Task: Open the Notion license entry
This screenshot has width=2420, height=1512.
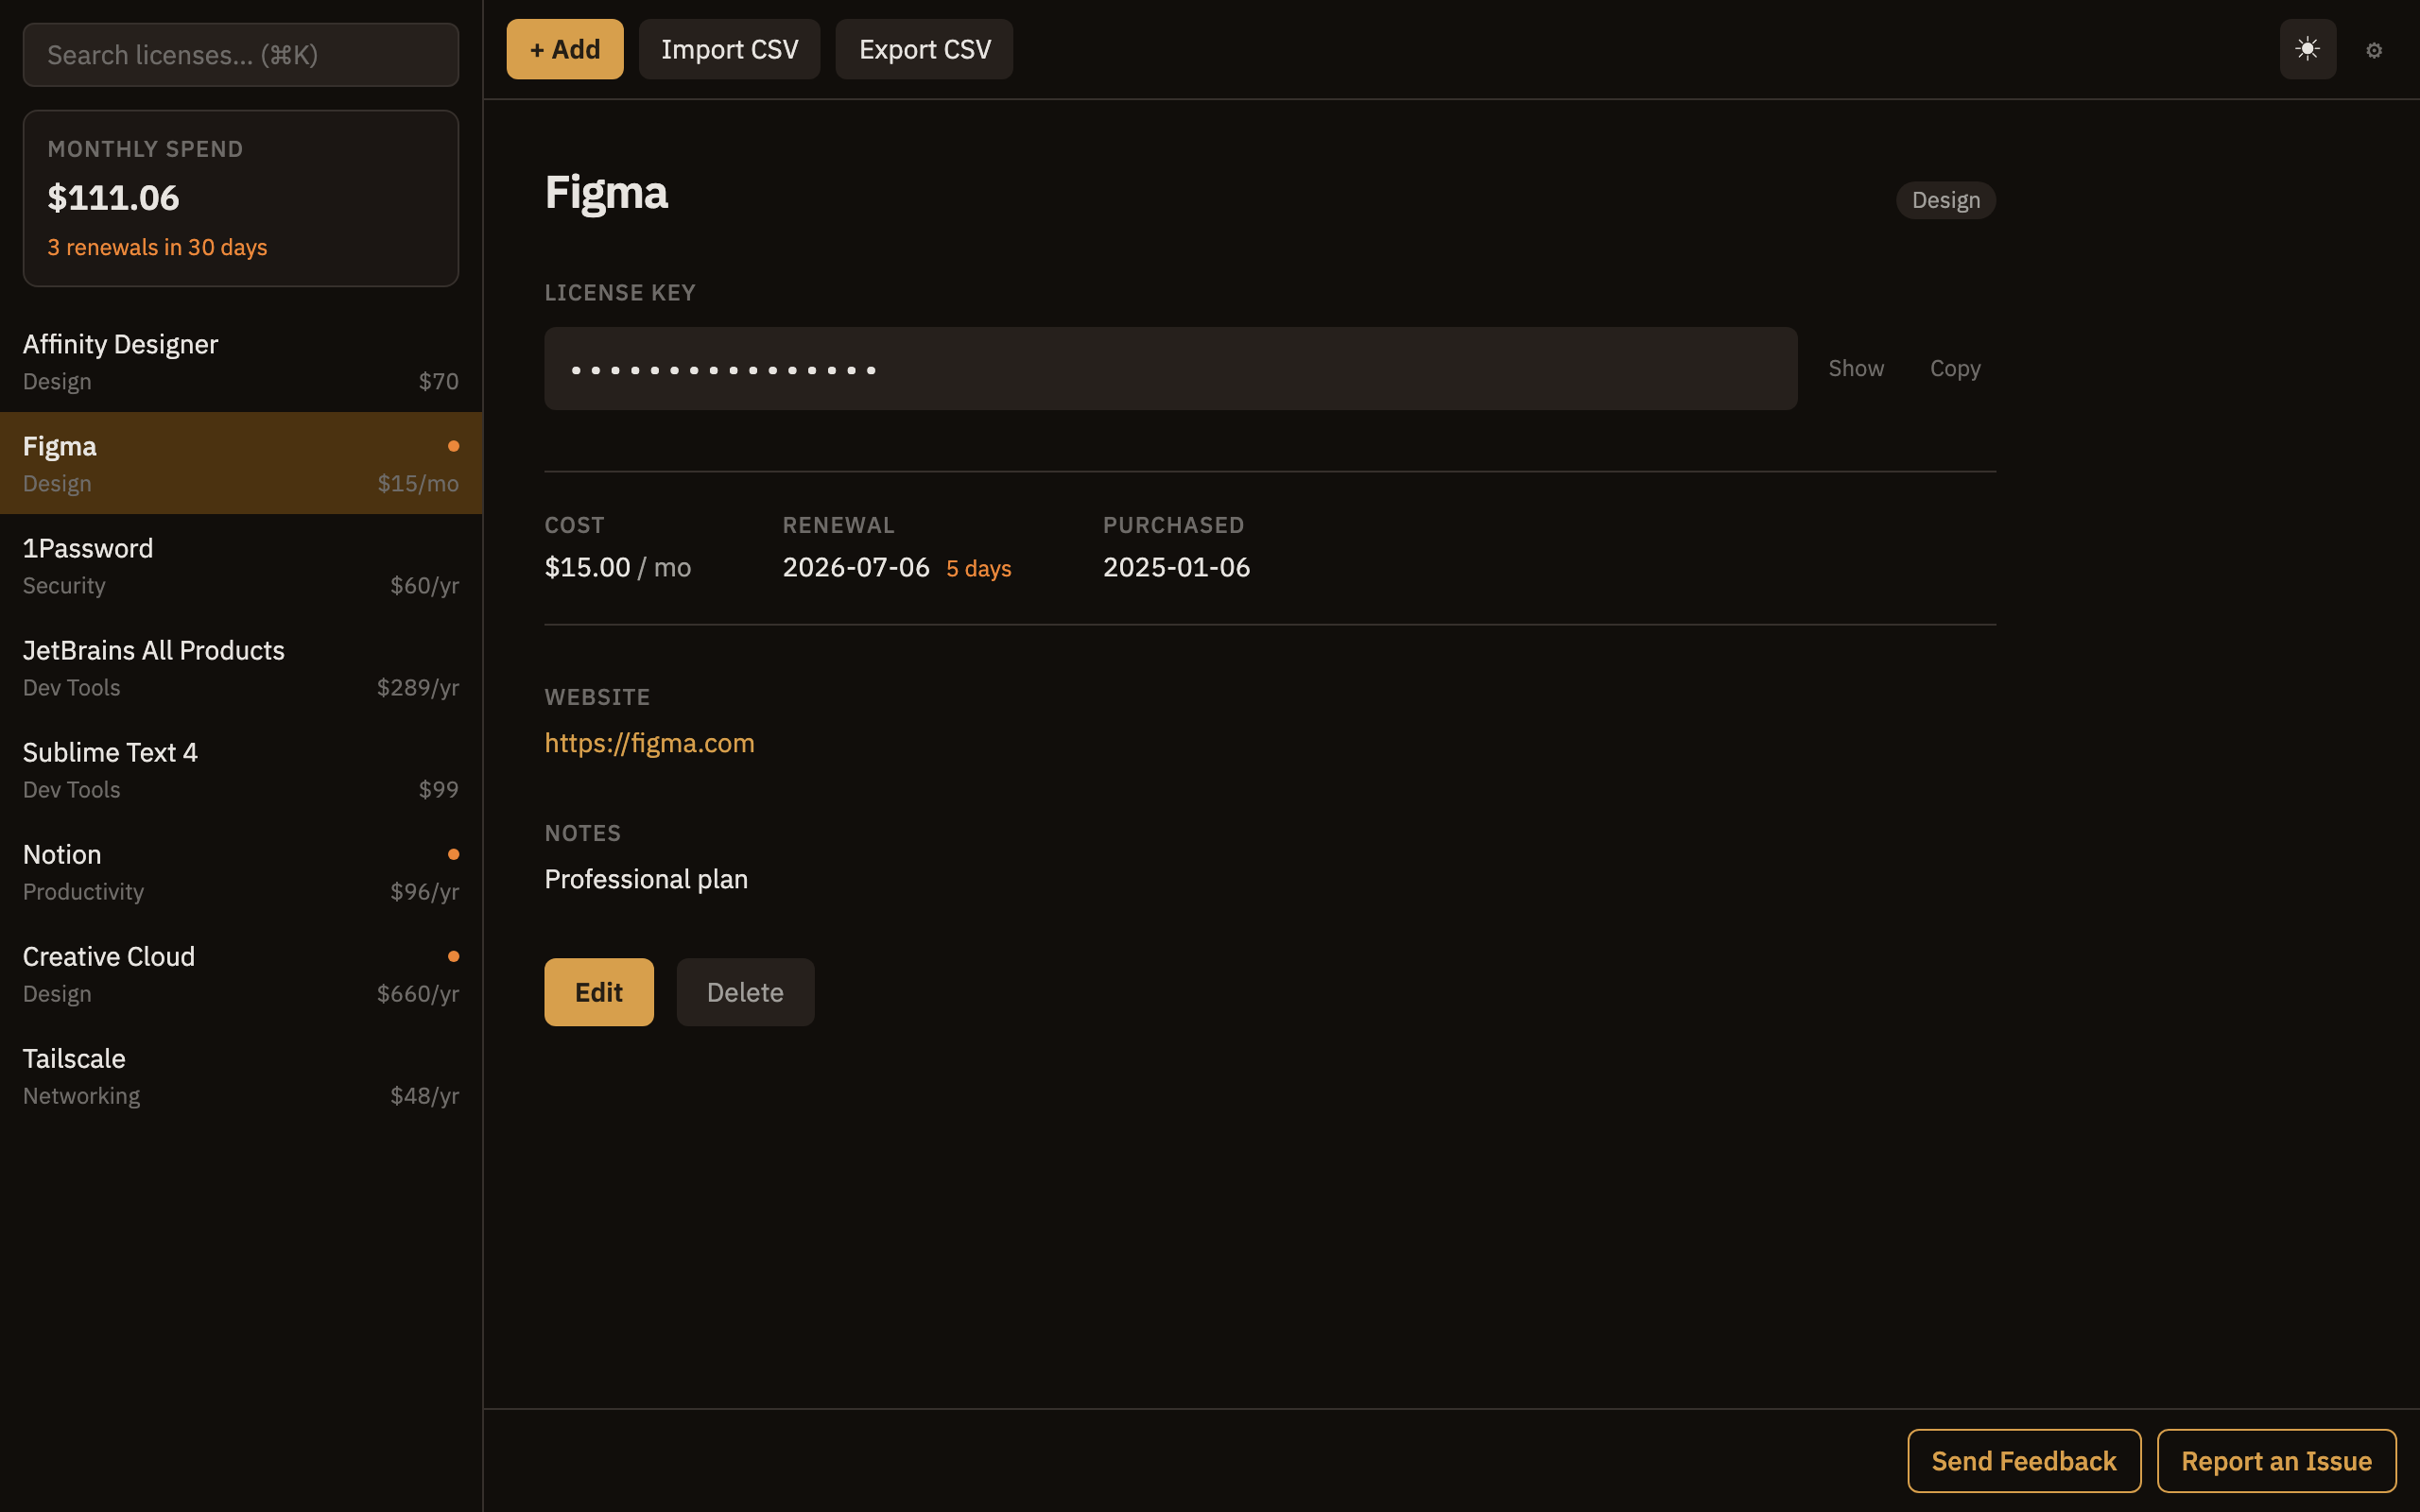Action: (241, 871)
